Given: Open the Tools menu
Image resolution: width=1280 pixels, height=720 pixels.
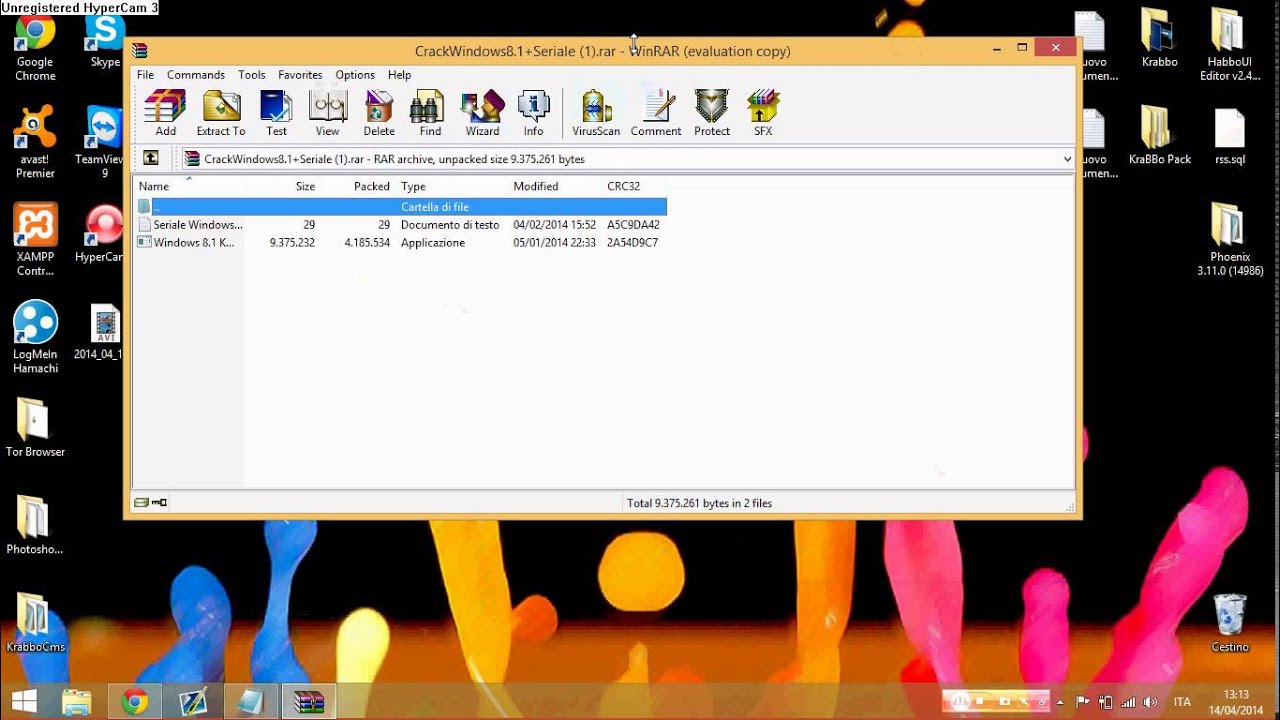Looking at the screenshot, I should tap(252, 75).
